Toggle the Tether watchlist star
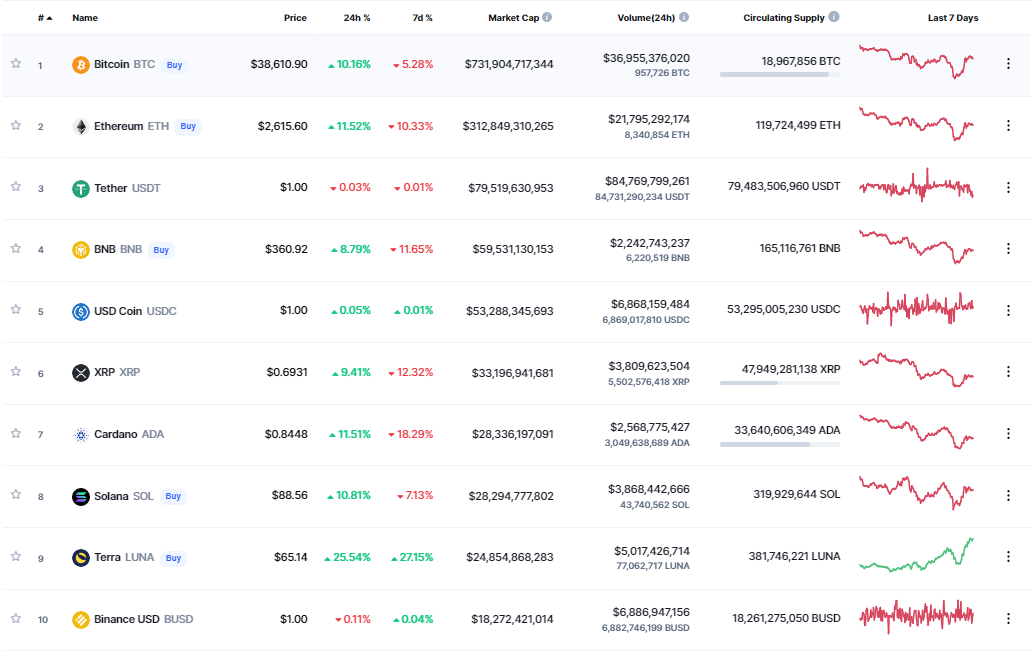Screen dimensions: 1032x651 click(16, 186)
